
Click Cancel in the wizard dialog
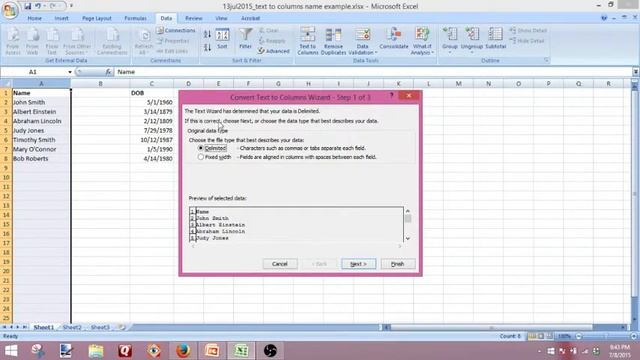point(280,264)
